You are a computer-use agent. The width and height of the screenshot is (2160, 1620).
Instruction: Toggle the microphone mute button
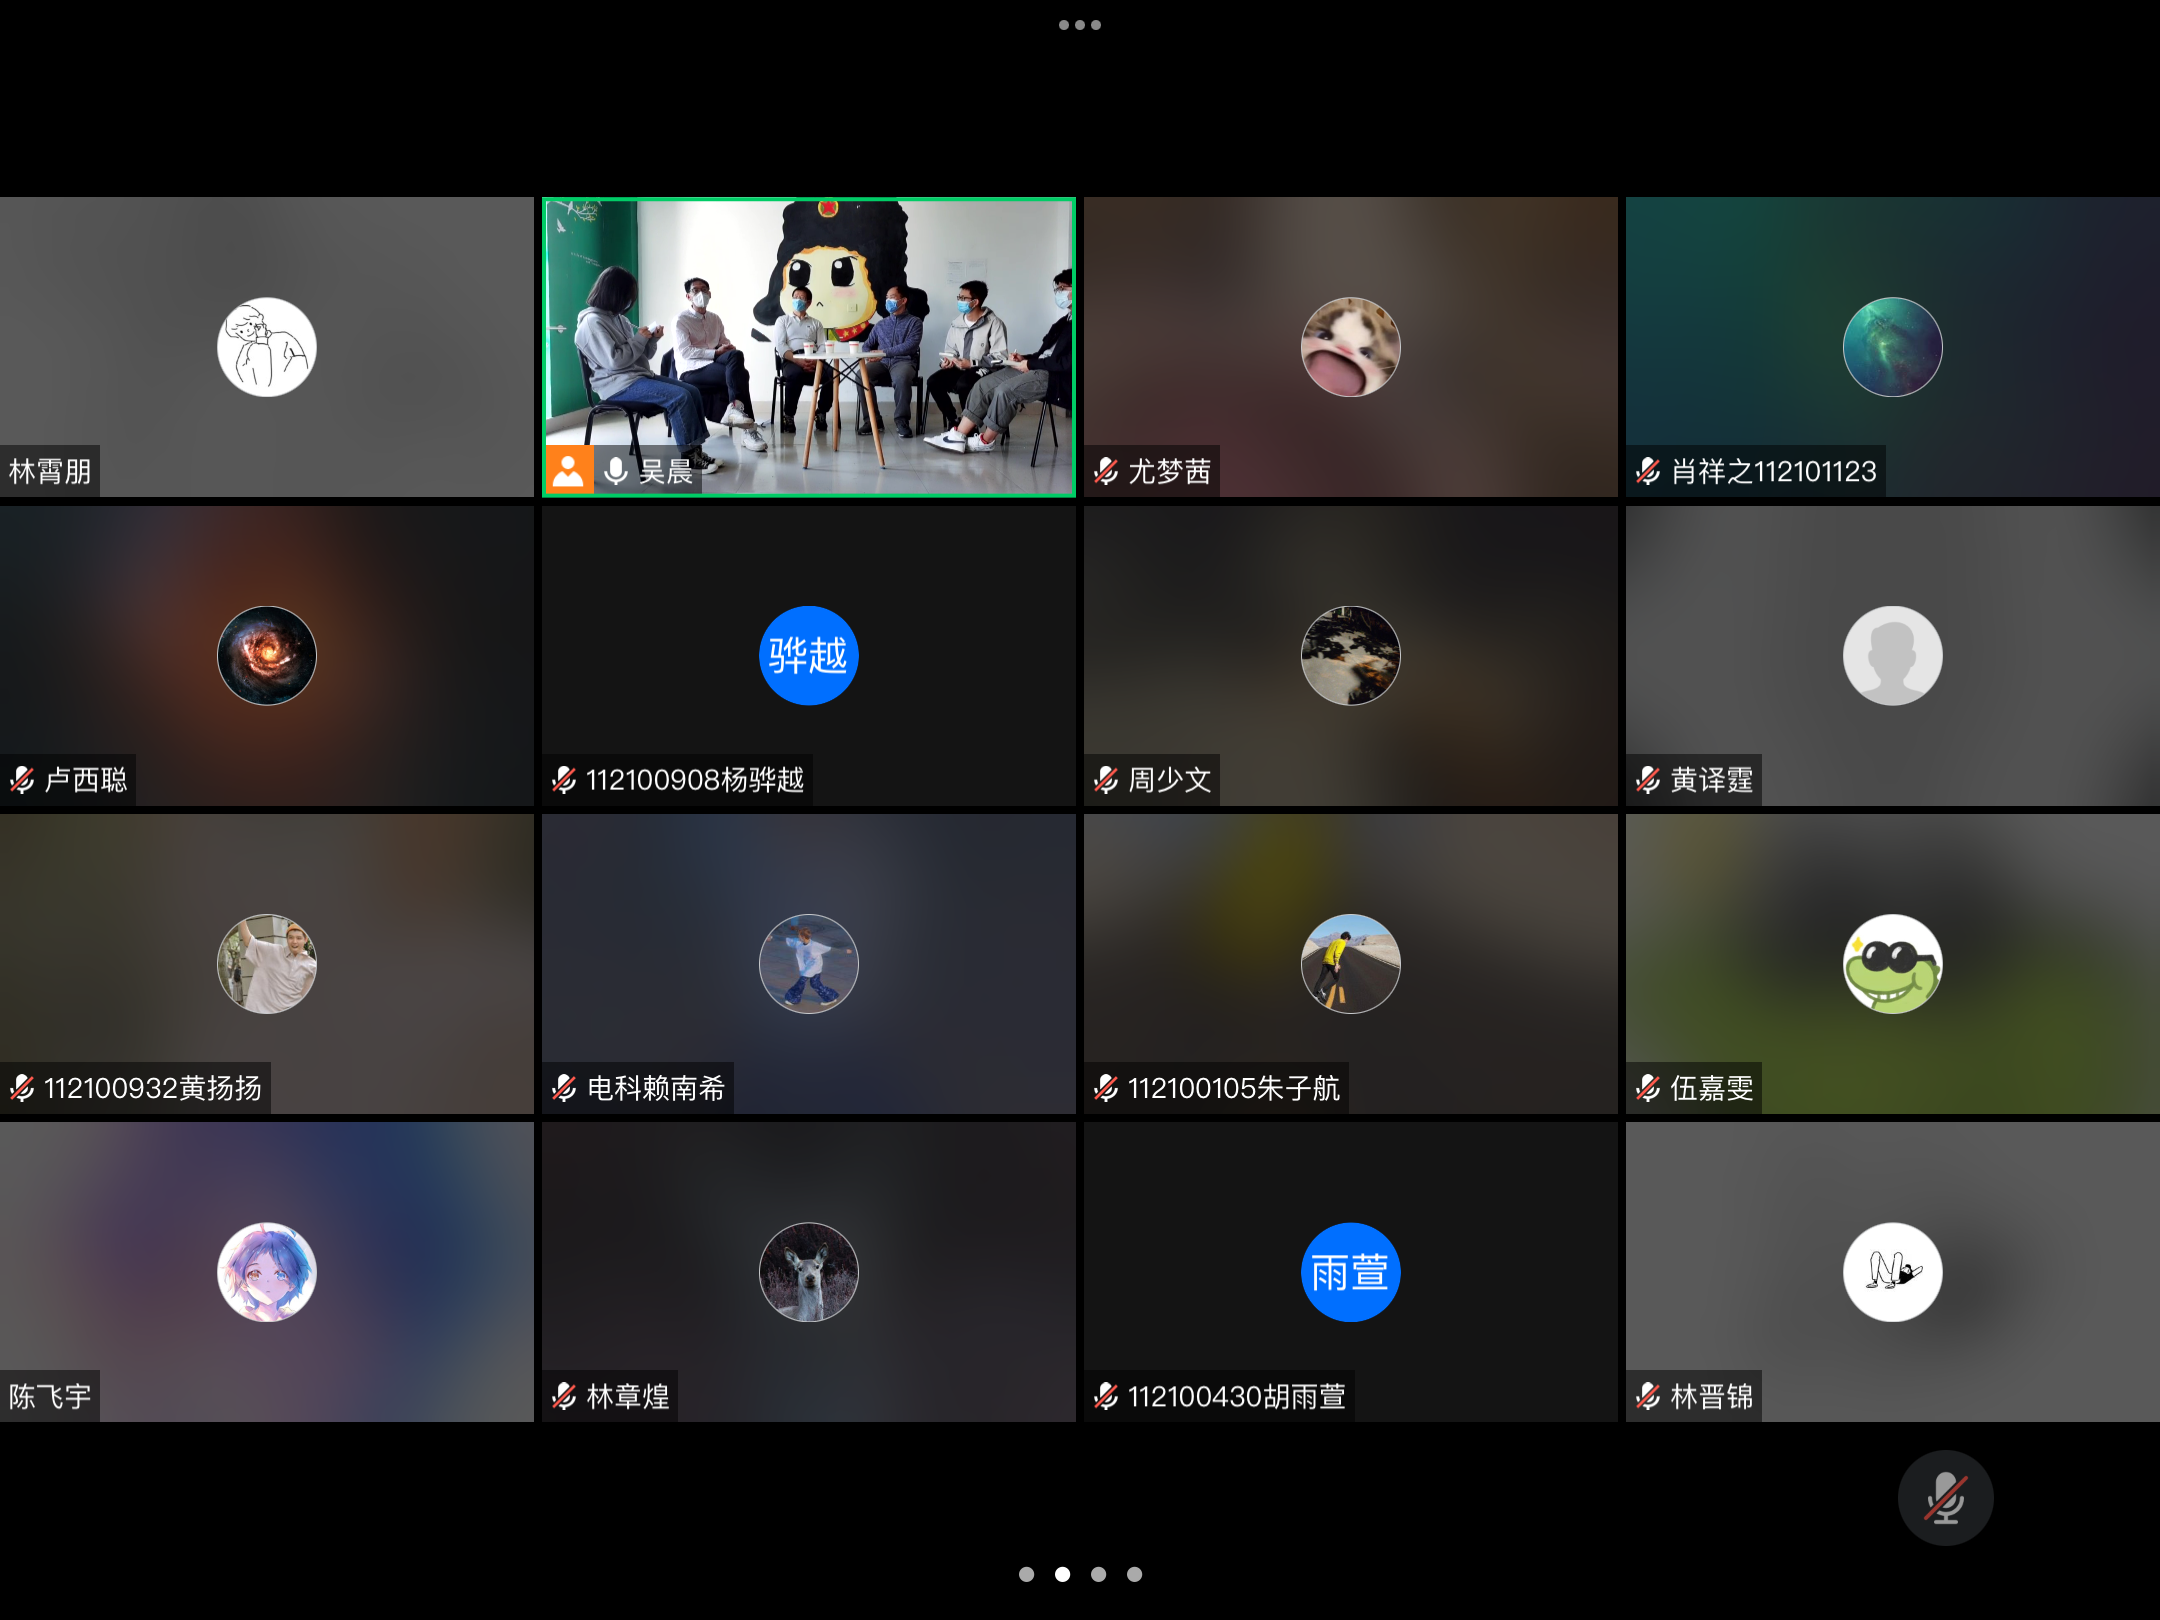pyautogui.click(x=1945, y=1497)
